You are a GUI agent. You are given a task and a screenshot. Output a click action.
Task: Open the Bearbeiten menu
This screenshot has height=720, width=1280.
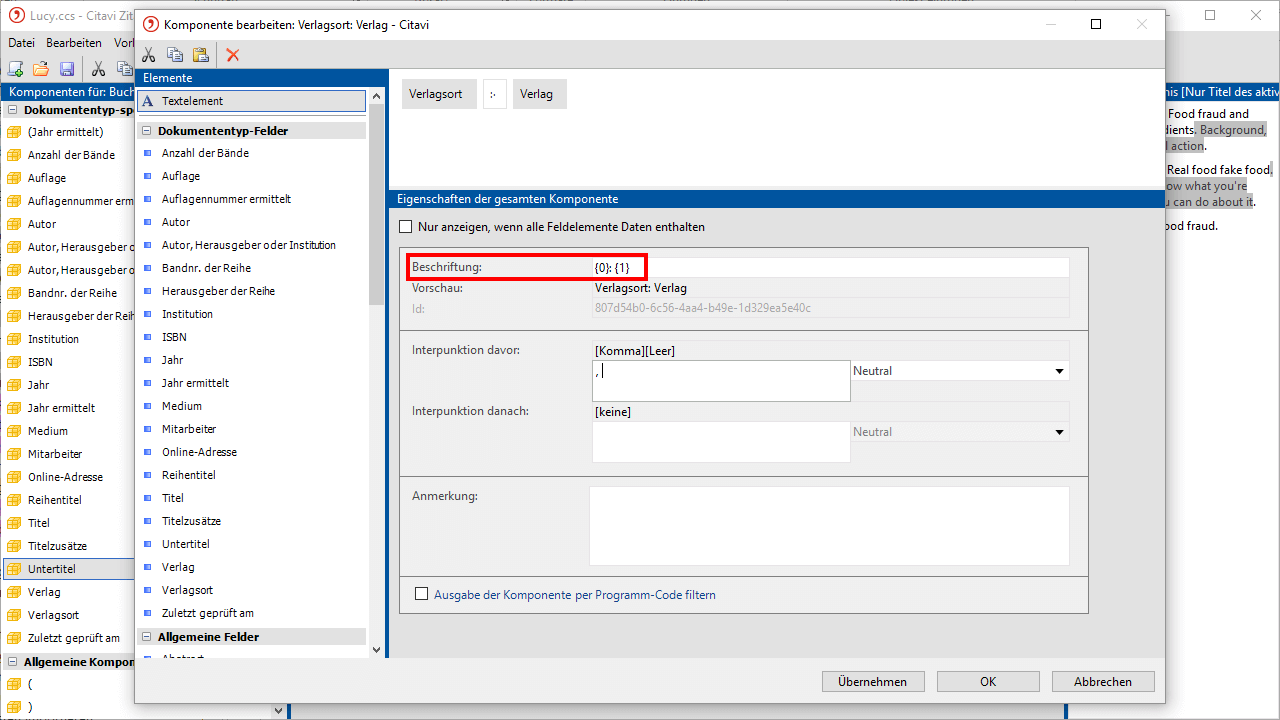click(x=74, y=43)
